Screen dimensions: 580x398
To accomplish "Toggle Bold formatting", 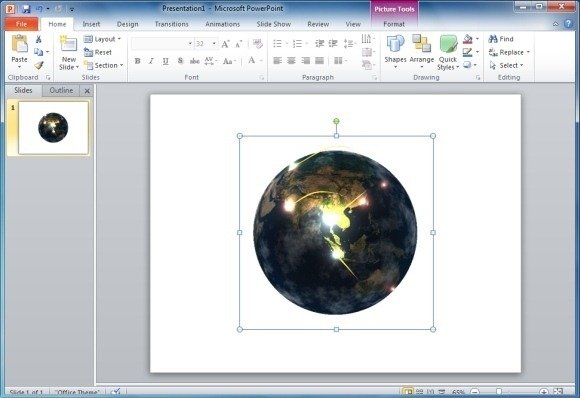I will [x=138, y=61].
